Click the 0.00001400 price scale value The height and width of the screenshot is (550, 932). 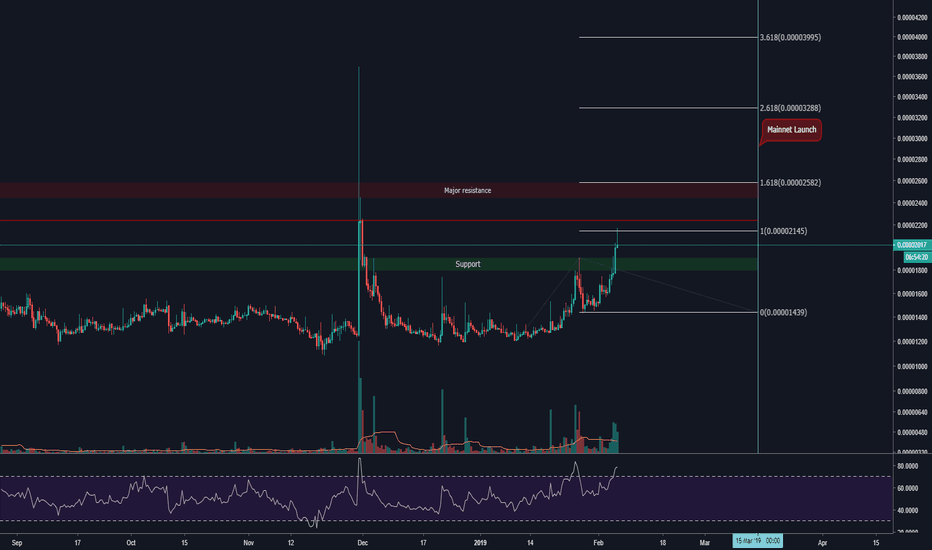913,318
